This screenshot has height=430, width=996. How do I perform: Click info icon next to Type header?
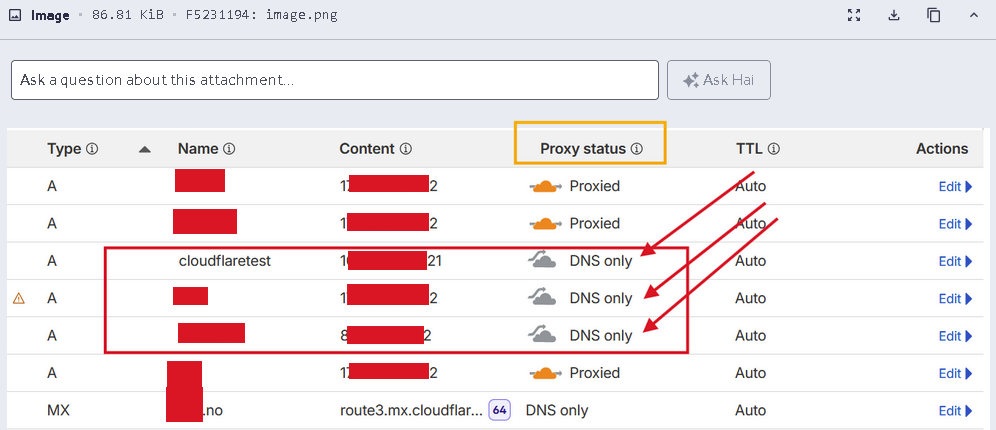(93, 149)
